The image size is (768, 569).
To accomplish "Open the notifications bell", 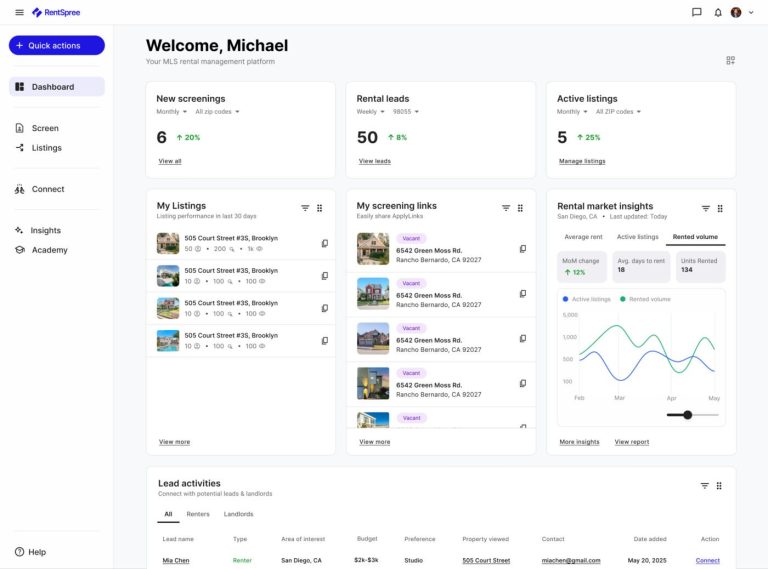I will click(x=718, y=12).
